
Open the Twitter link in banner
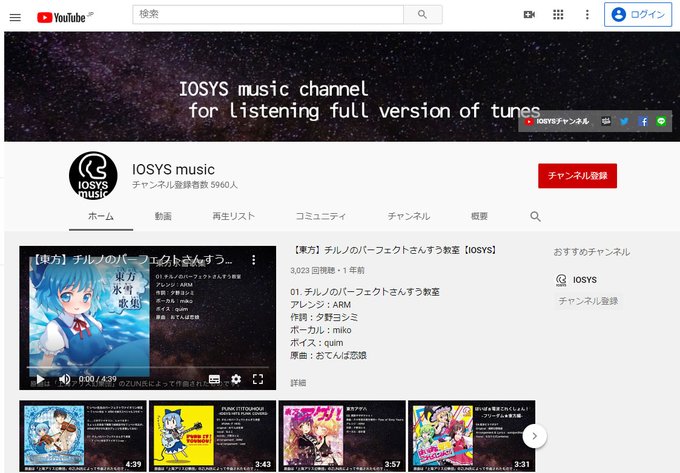tap(624, 121)
